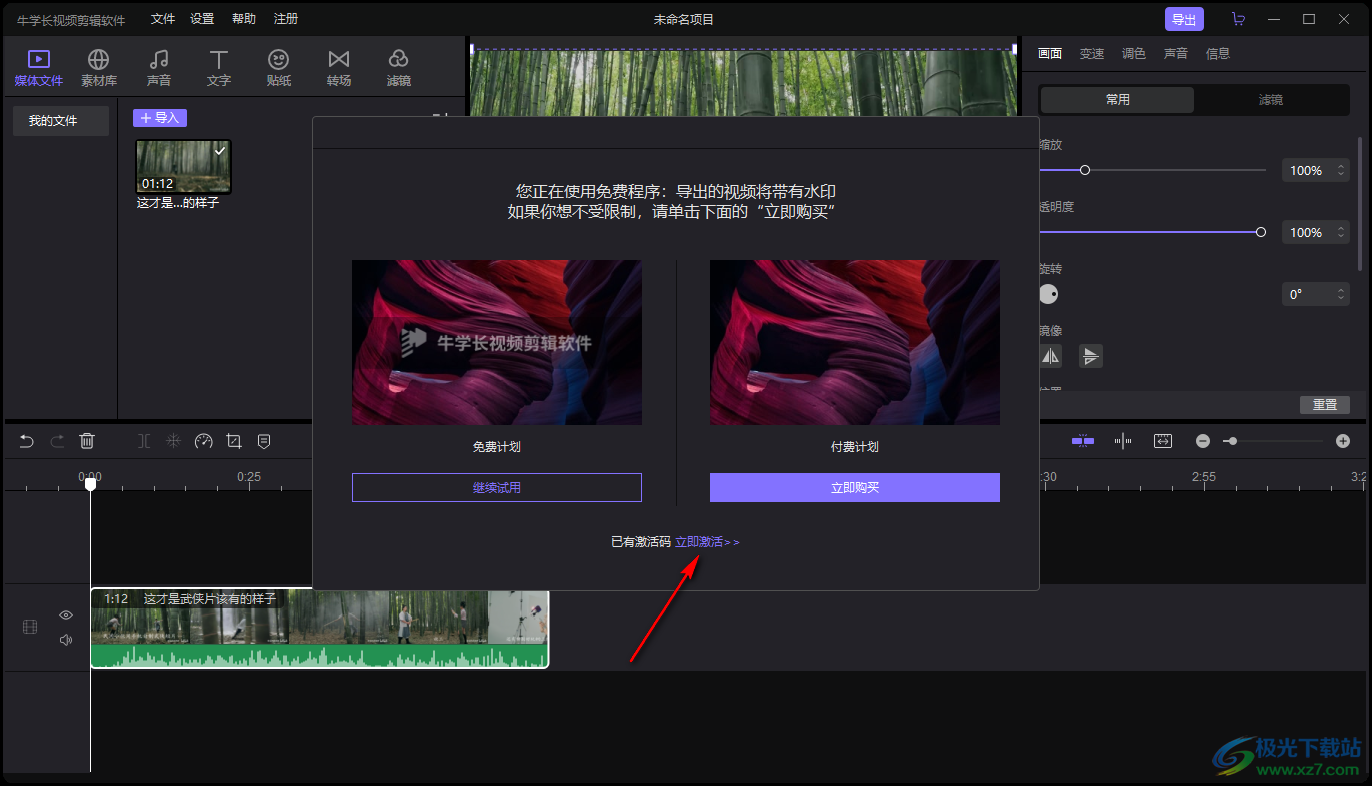Click the properties panel vertical scrollbar
This screenshot has height=786, width=1372.
tap(1360, 203)
